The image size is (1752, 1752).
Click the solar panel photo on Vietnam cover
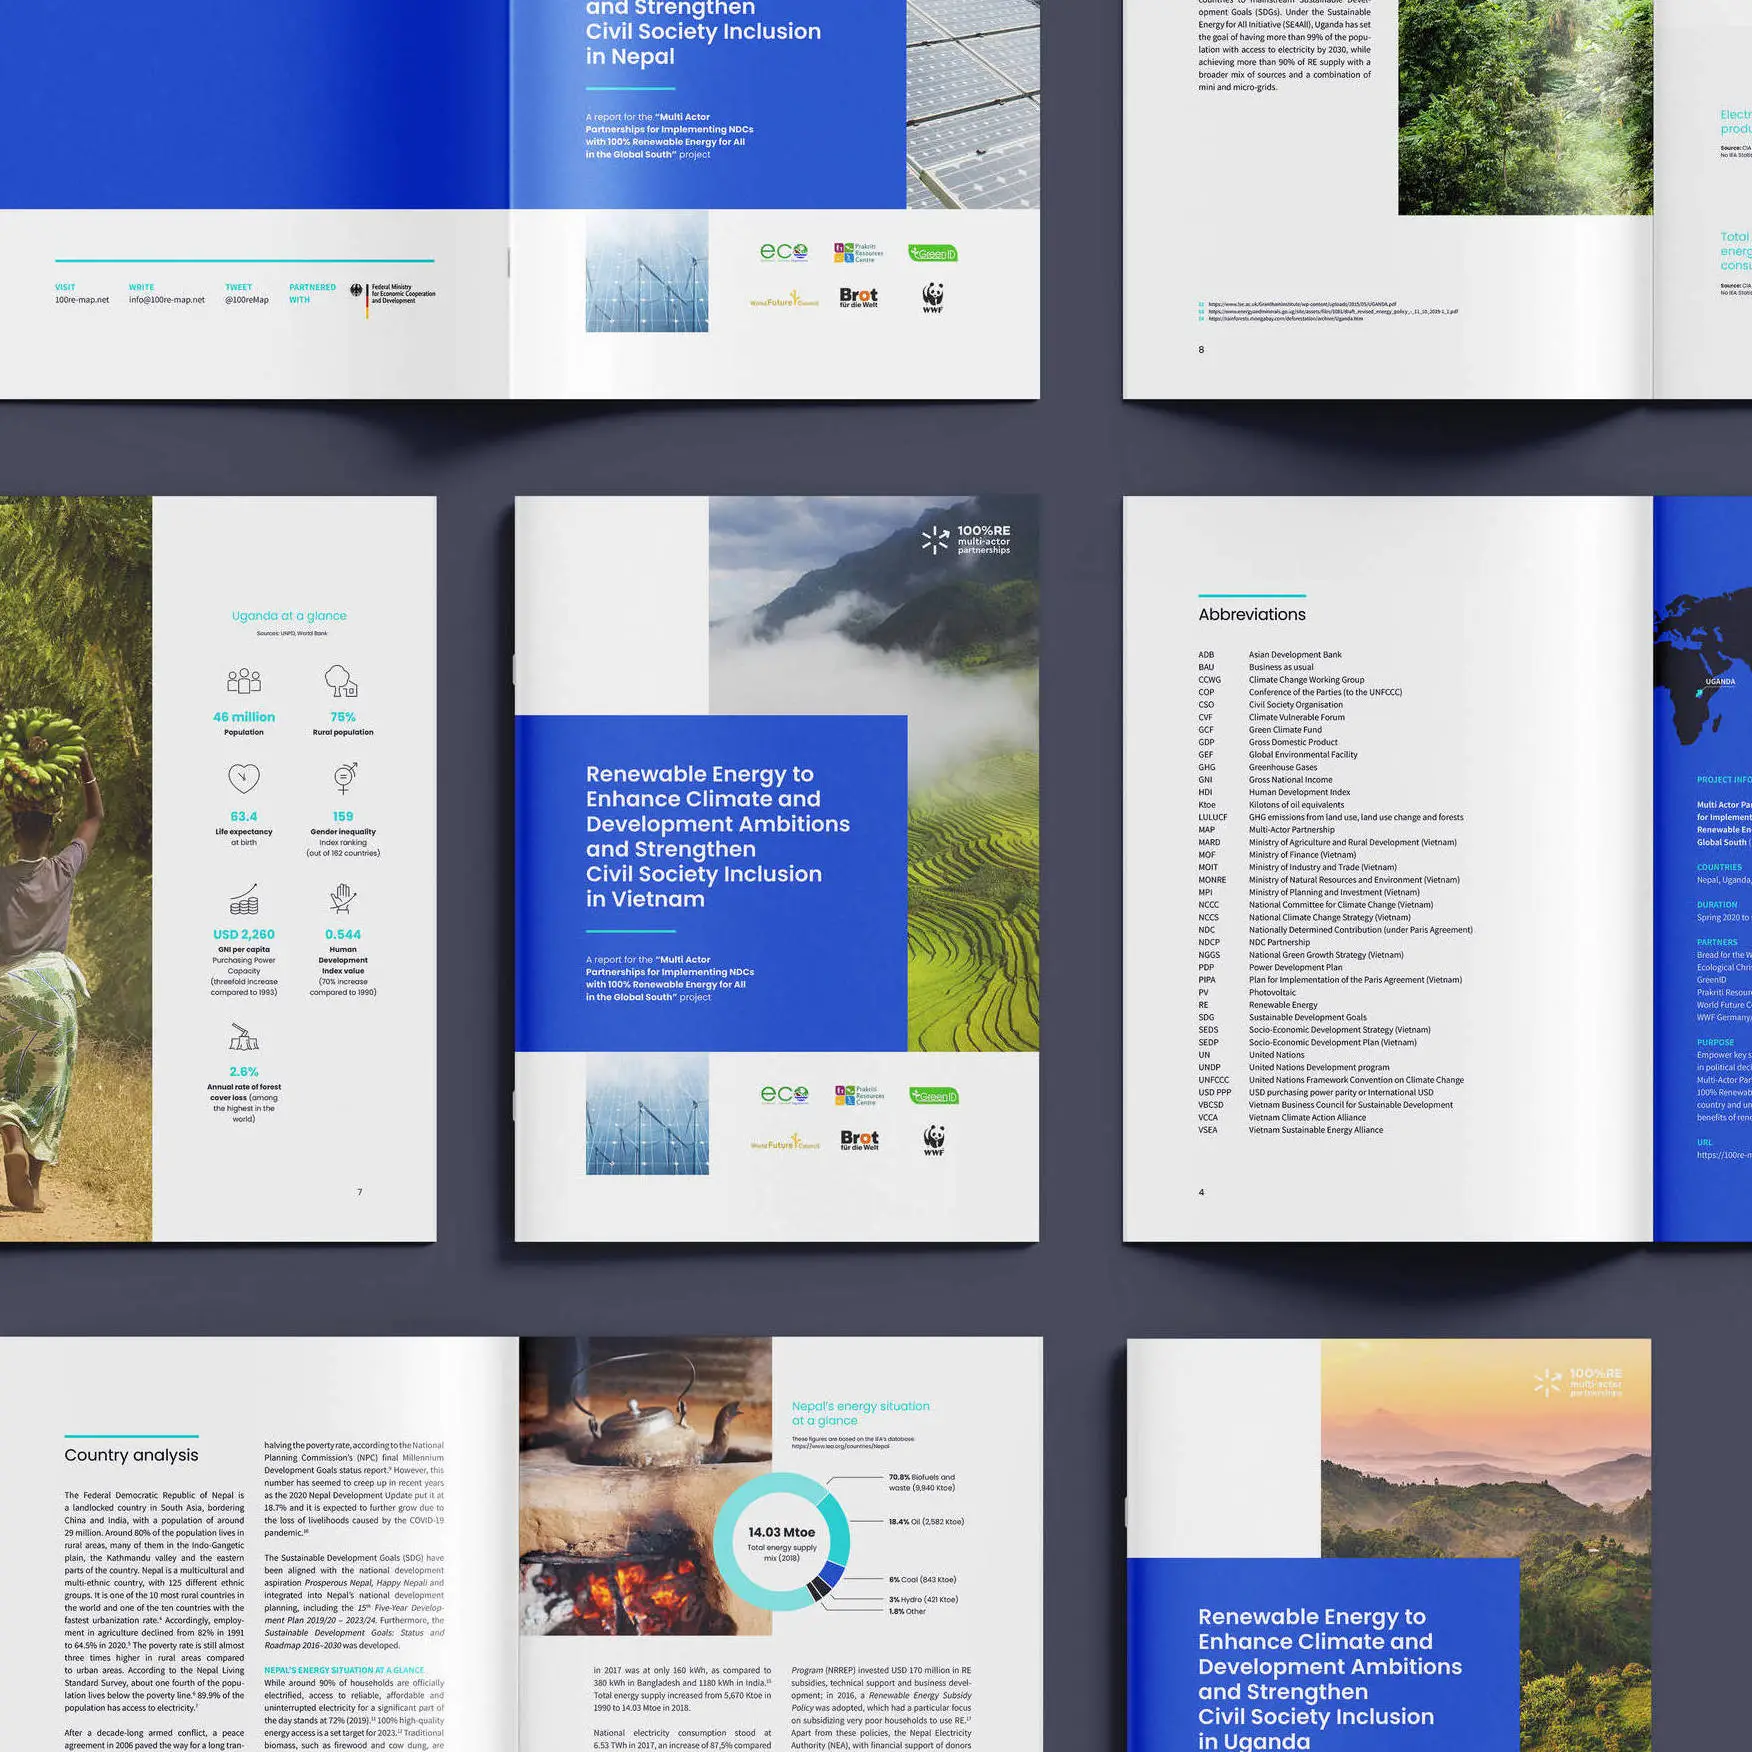pos(647,1113)
